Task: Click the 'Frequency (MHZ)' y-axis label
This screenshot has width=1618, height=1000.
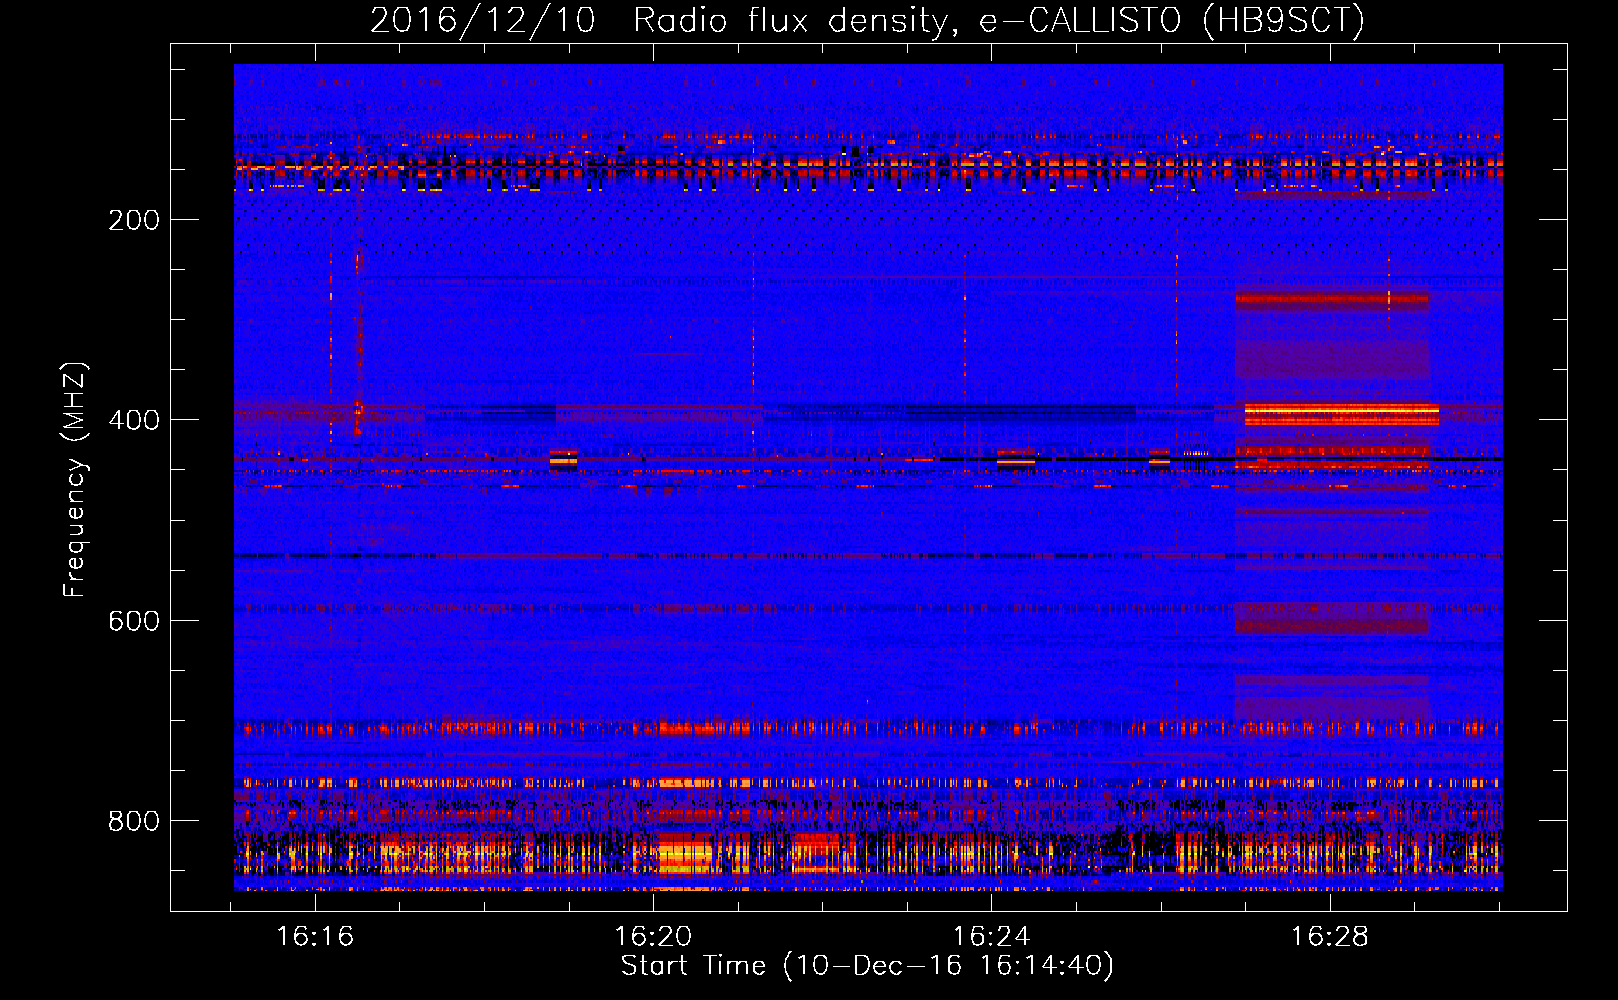Action: pyautogui.click(x=75, y=479)
